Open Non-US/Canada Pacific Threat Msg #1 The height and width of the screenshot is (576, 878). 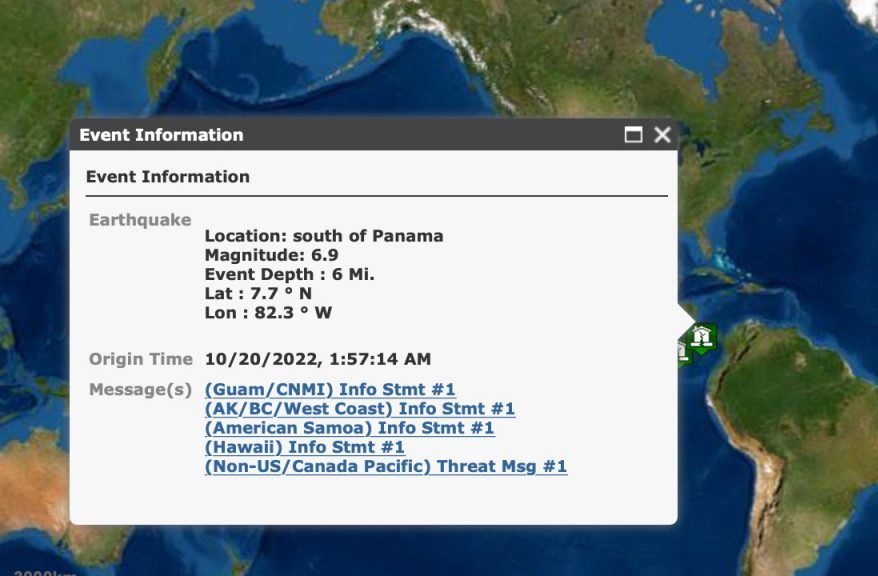[x=385, y=466]
